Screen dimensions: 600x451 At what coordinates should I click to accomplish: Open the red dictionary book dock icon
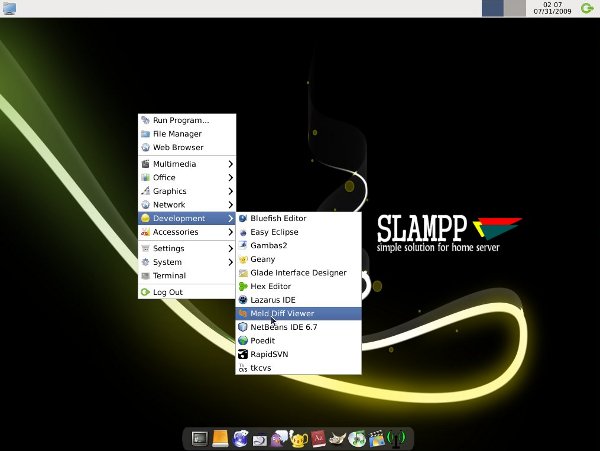[x=318, y=439]
